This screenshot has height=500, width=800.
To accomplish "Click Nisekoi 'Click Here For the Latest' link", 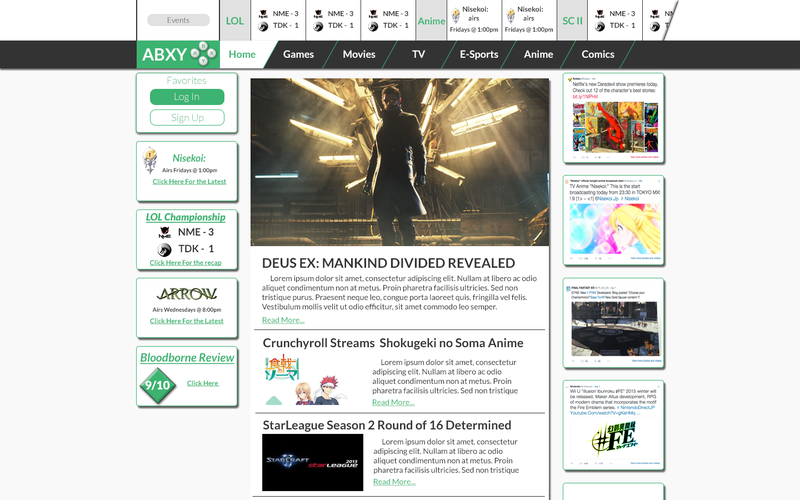I will click(x=189, y=182).
